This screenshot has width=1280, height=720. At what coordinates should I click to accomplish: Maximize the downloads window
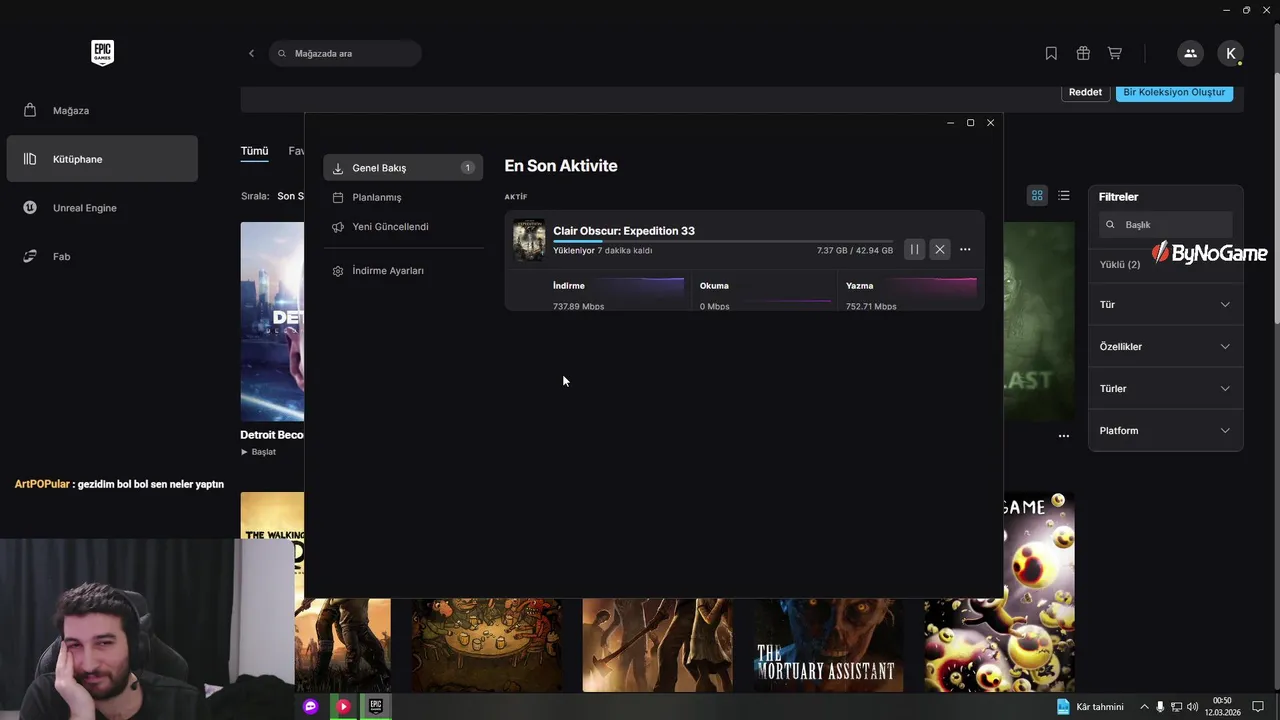click(970, 123)
